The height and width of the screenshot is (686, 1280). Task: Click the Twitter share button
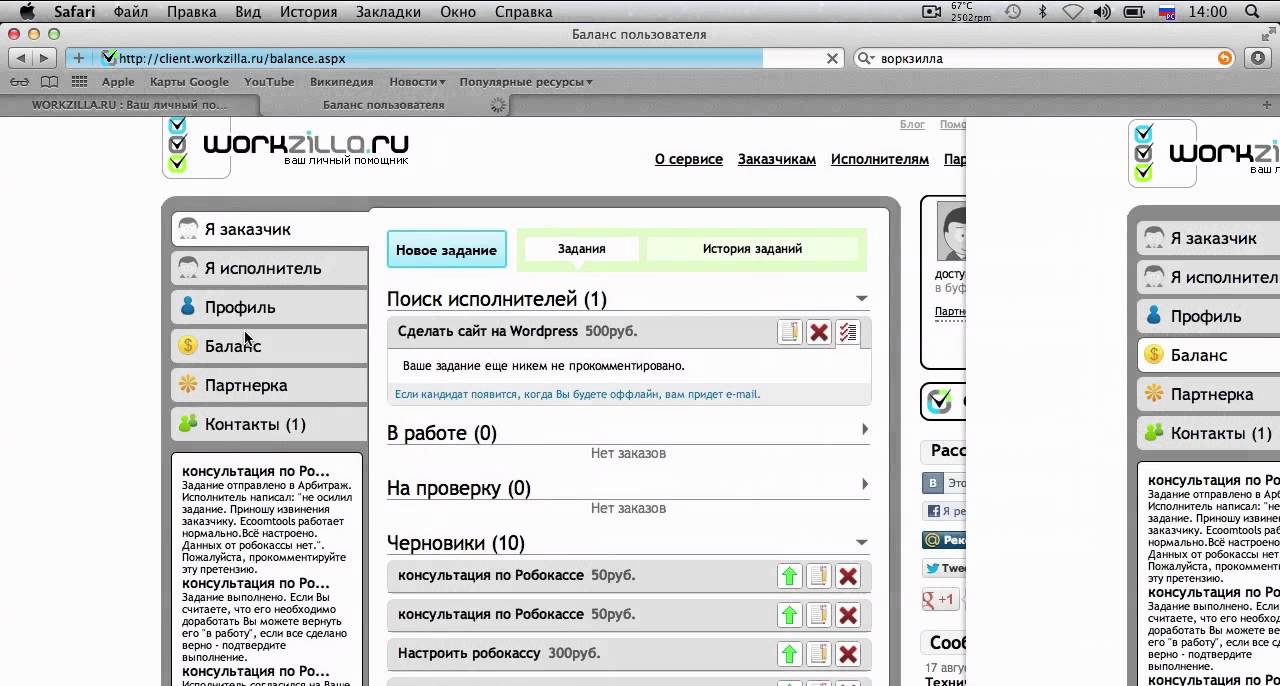coord(944,568)
